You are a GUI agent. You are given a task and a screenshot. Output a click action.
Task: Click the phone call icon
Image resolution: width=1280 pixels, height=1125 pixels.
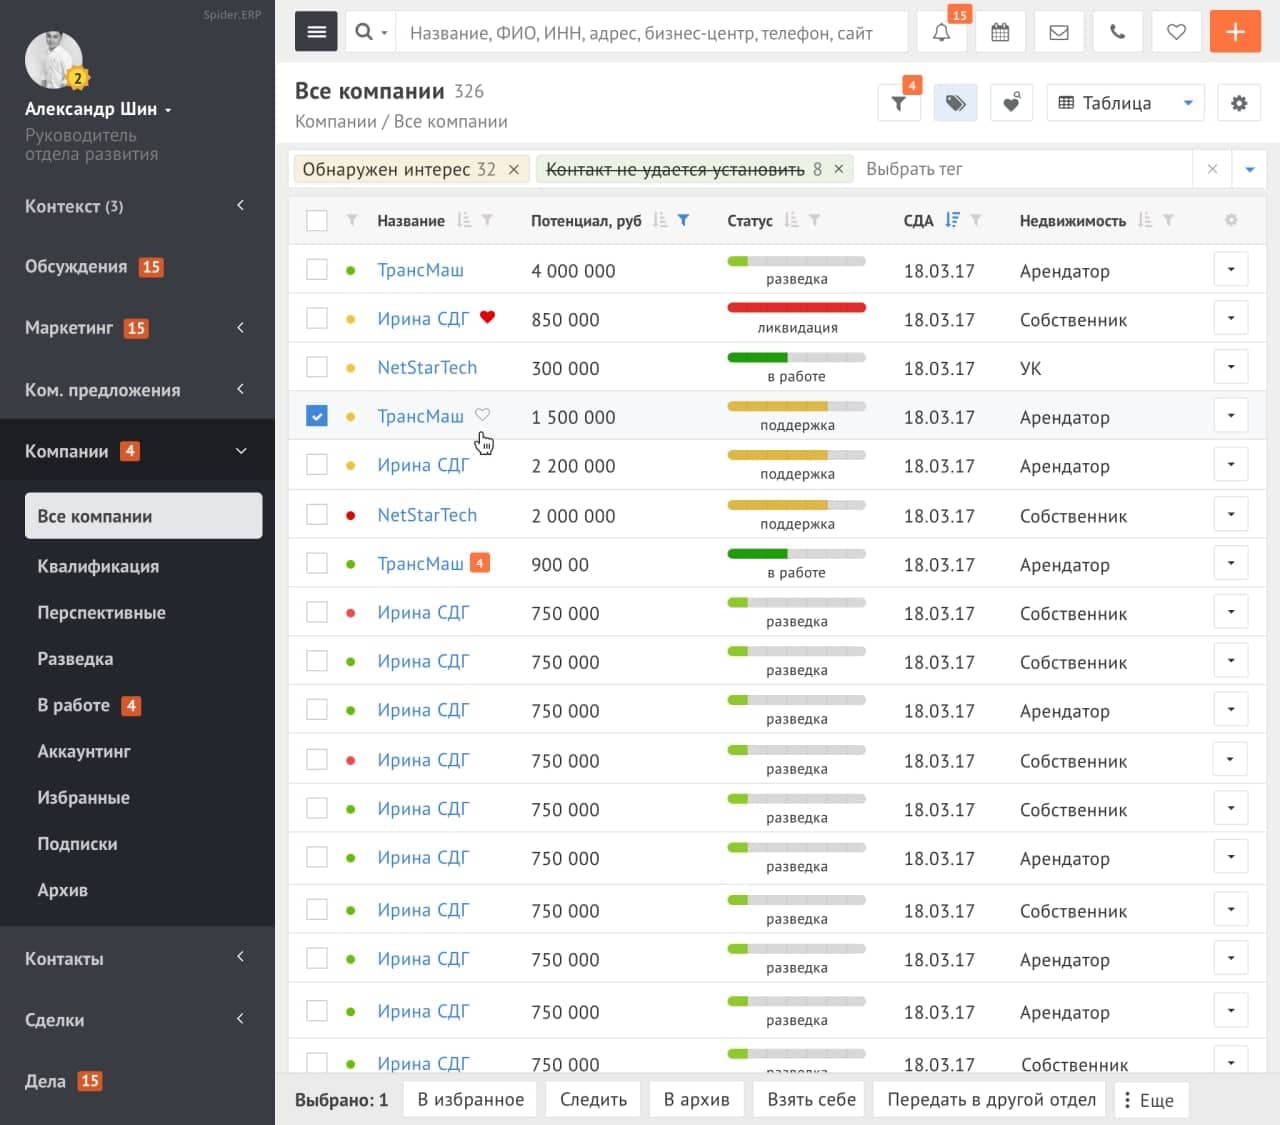click(x=1118, y=33)
